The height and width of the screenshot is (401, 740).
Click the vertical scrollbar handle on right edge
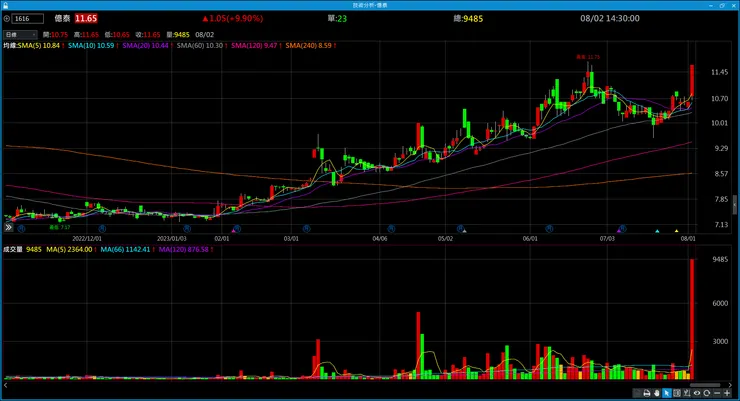735,204
